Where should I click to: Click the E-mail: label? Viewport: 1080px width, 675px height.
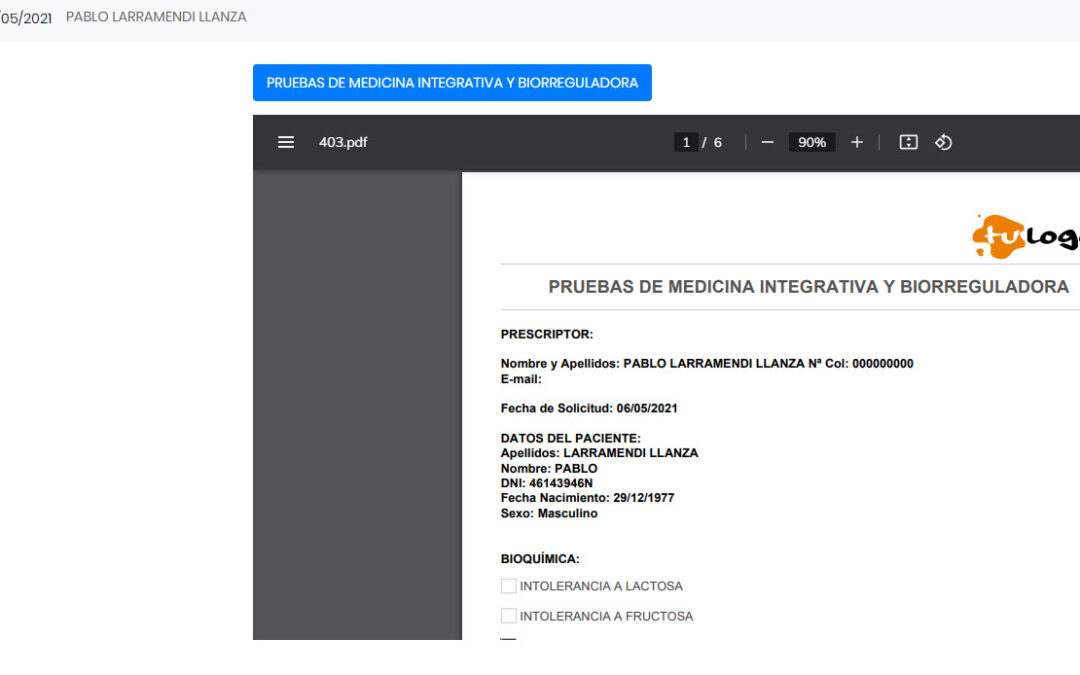coord(521,379)
